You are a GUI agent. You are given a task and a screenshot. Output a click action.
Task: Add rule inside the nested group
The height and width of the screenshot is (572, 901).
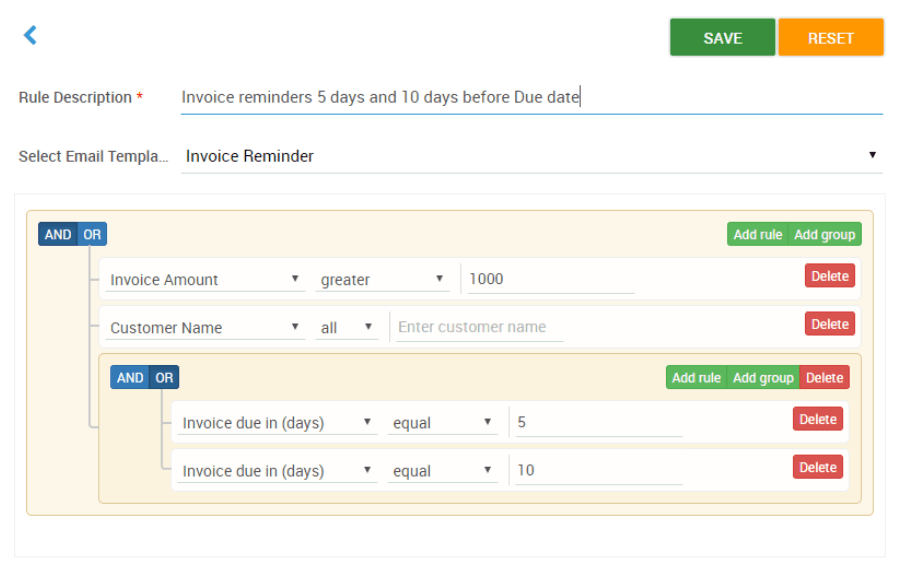[696, 378]
